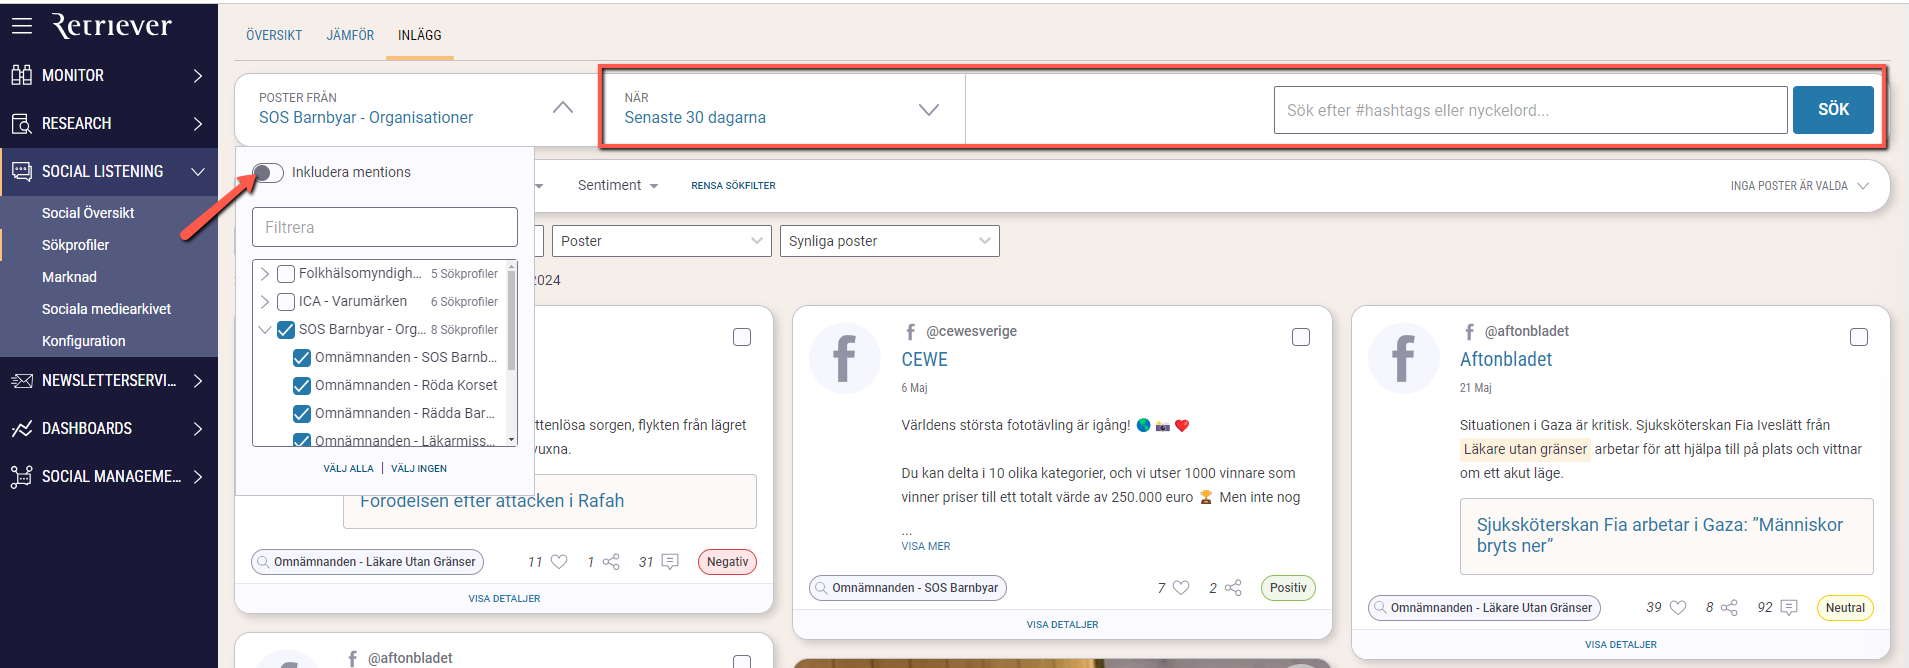This screenshot has width=1909, height=668.
Task: Select the checkbox on the Negativ post card
Action: pos(742,337)
